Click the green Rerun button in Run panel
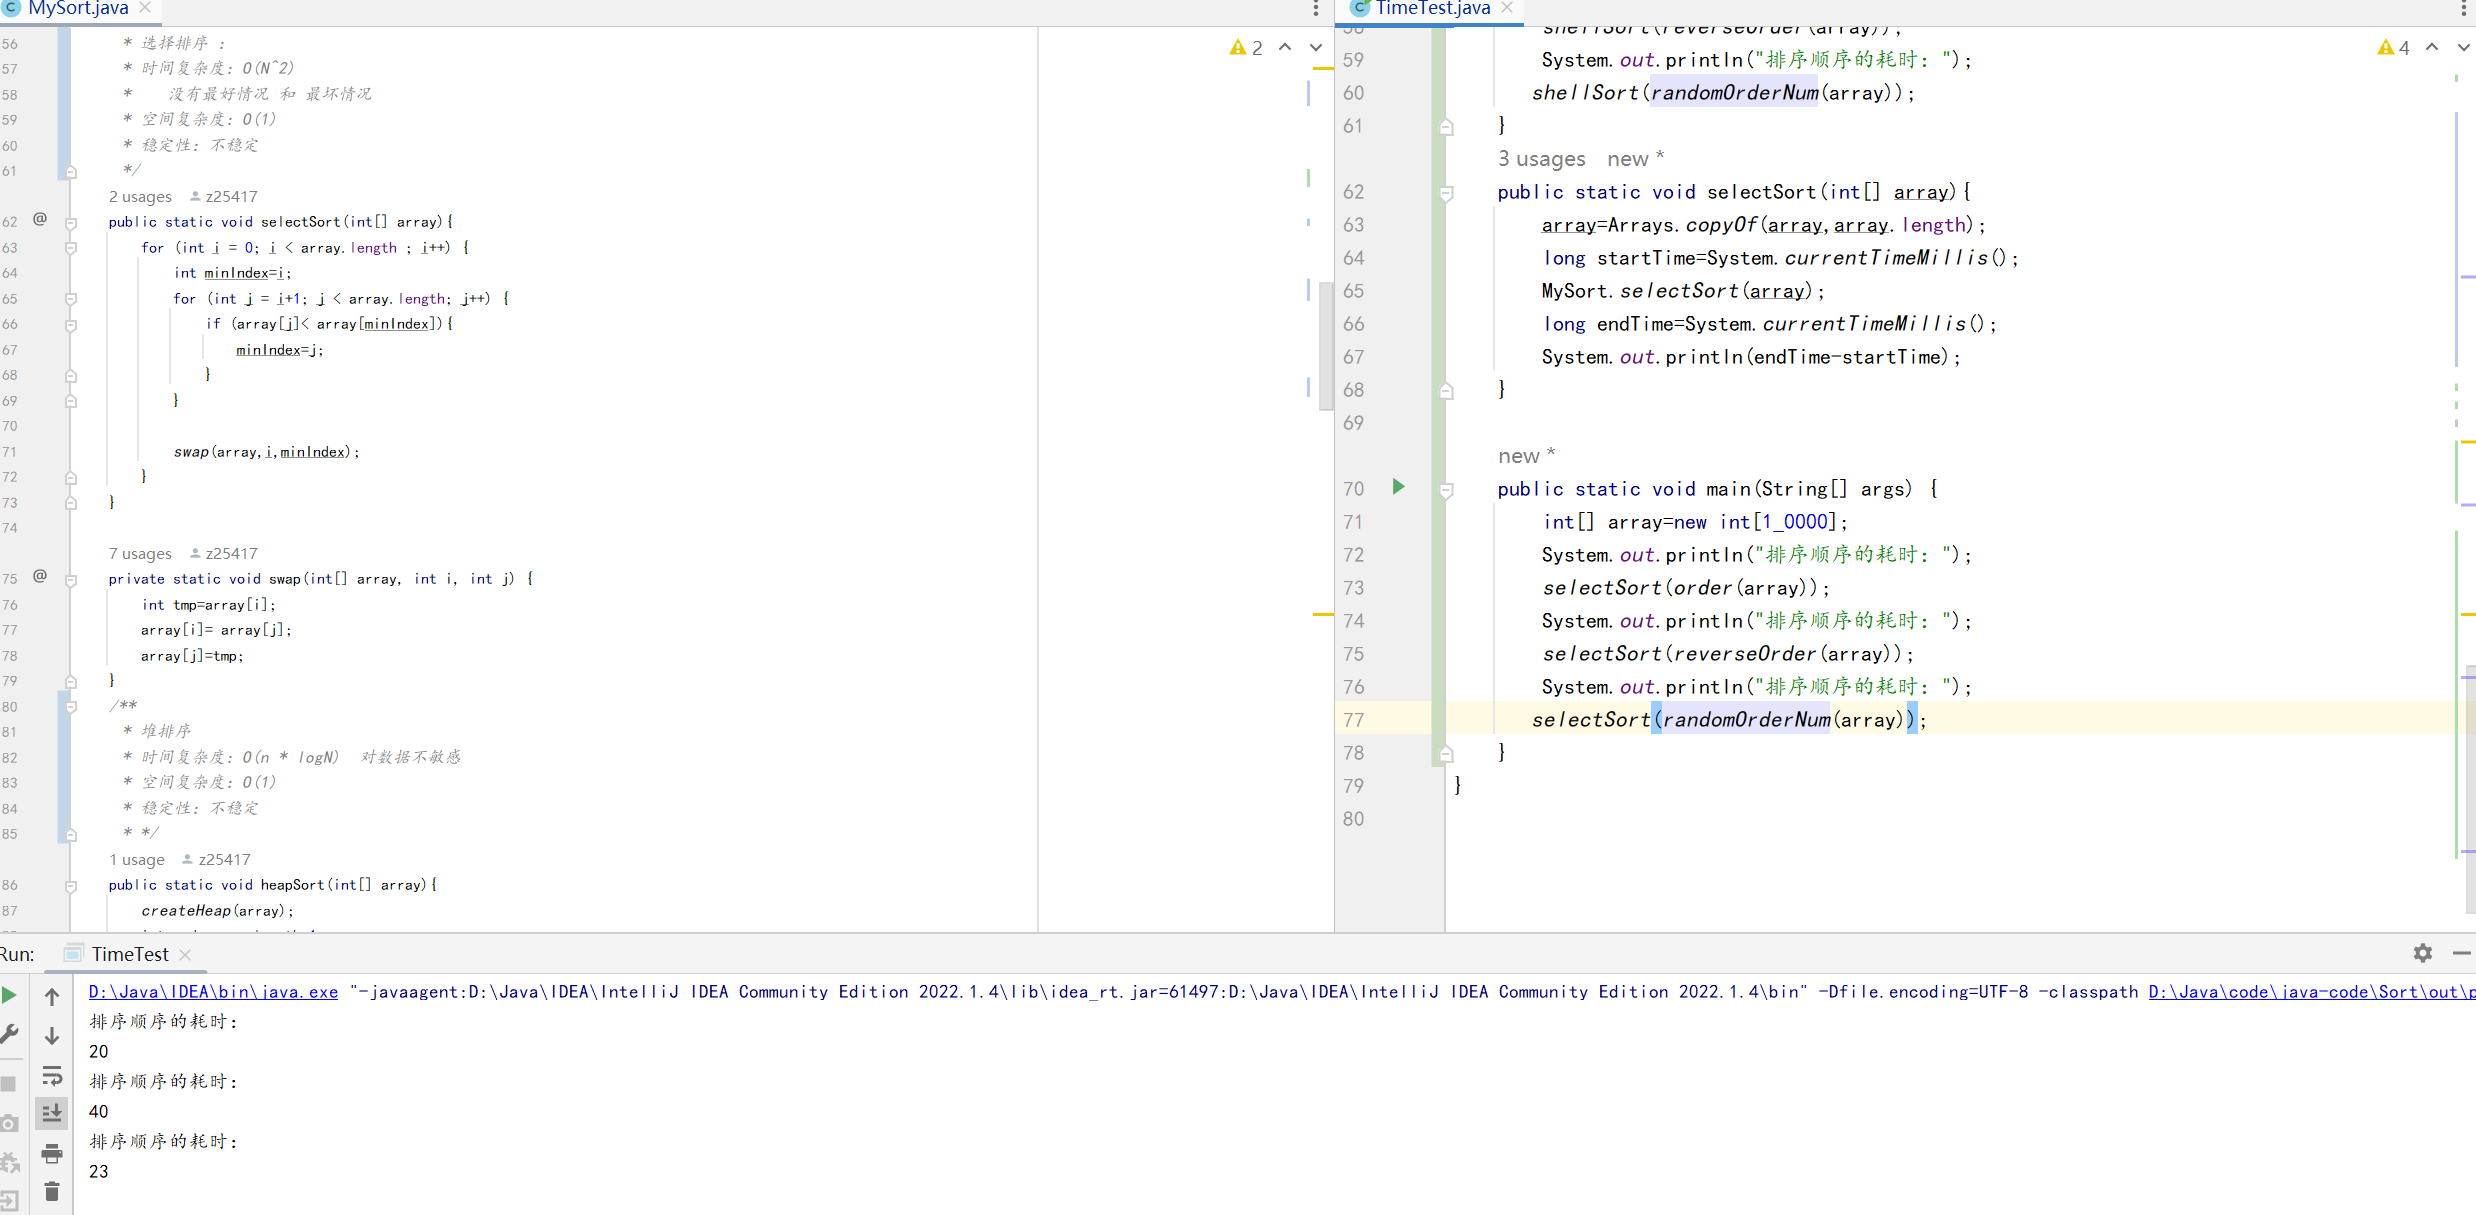 click(x=9, y=995)
